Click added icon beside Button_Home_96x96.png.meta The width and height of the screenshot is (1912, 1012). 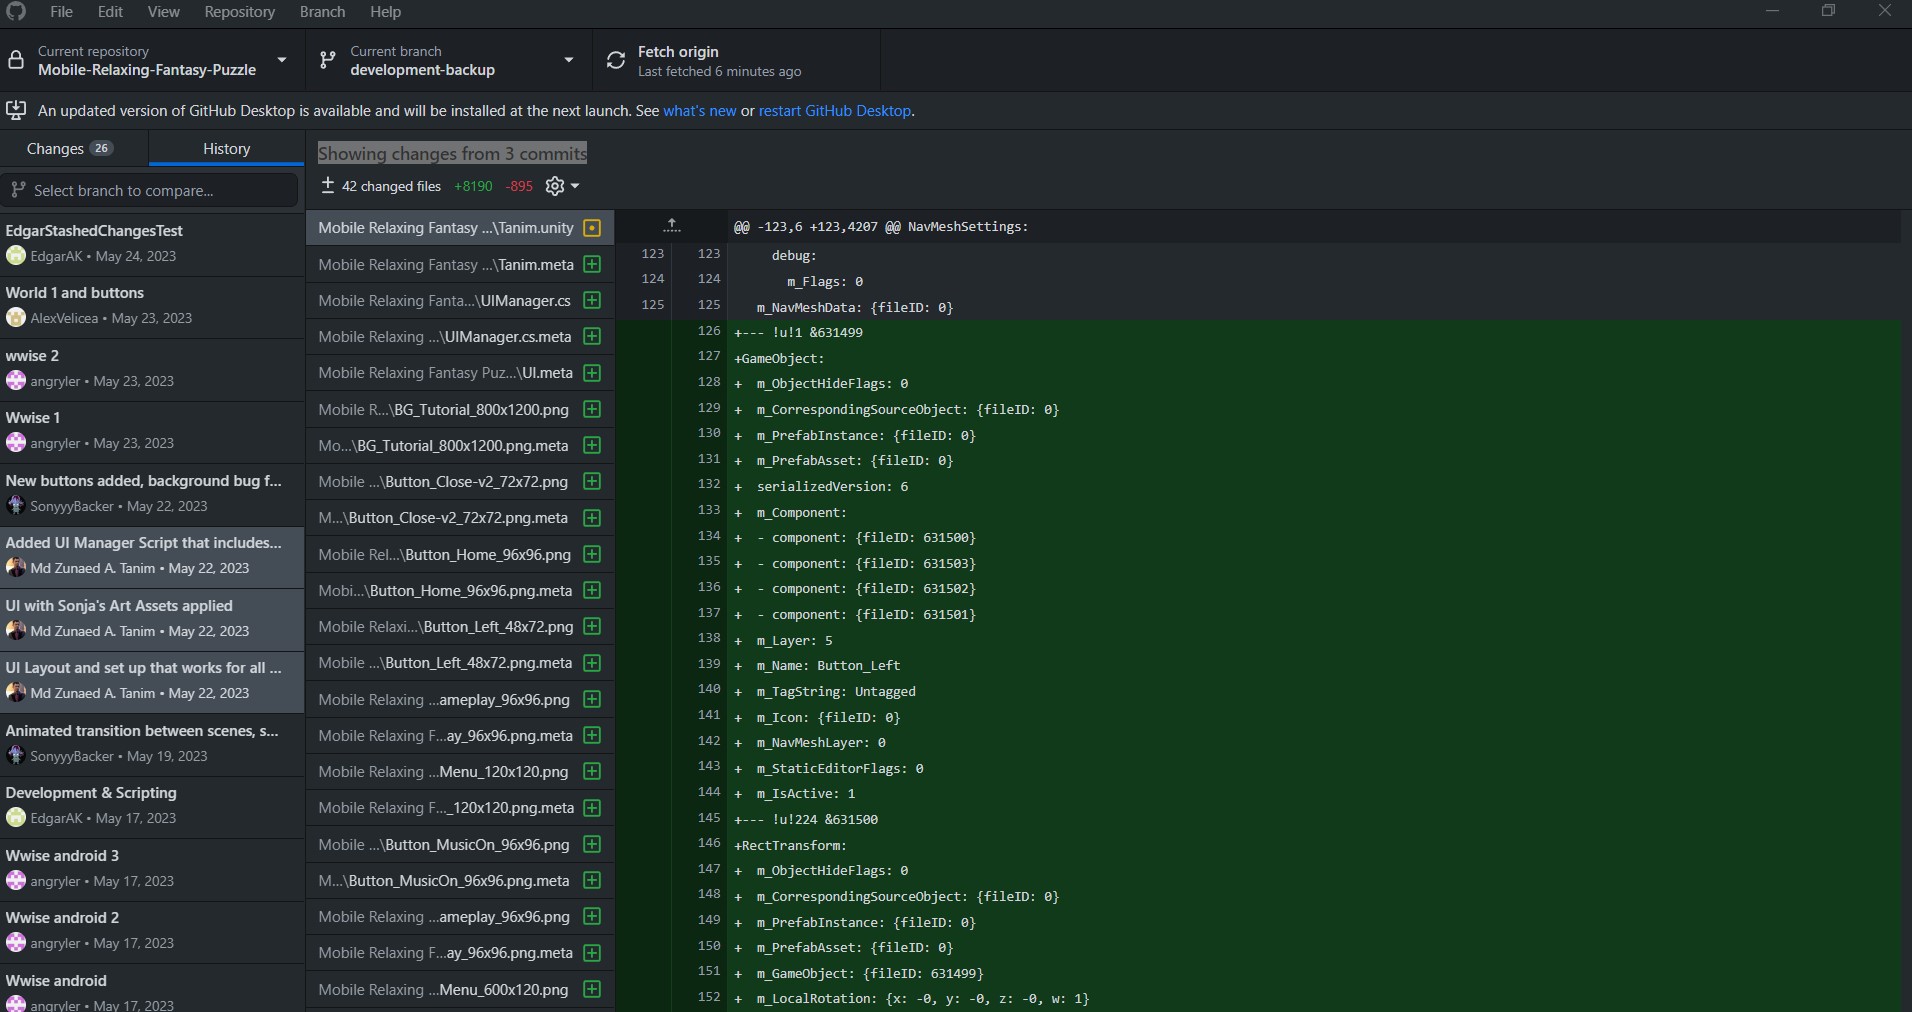592,590
